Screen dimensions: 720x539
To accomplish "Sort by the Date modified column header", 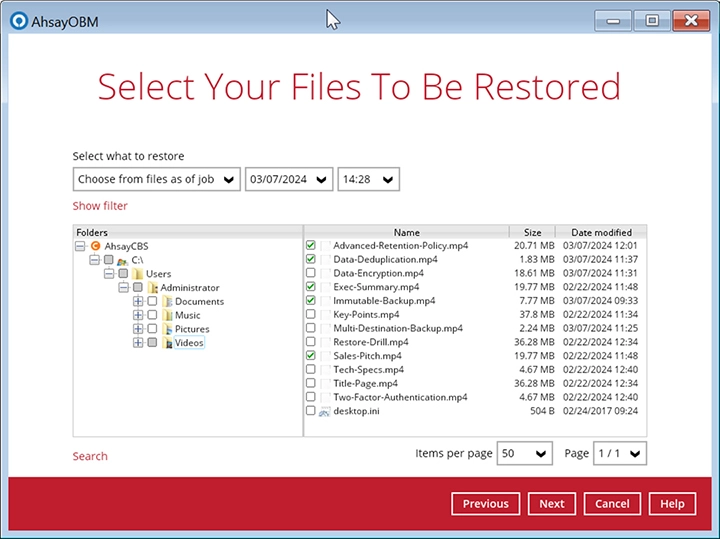I will click(601, 232).
